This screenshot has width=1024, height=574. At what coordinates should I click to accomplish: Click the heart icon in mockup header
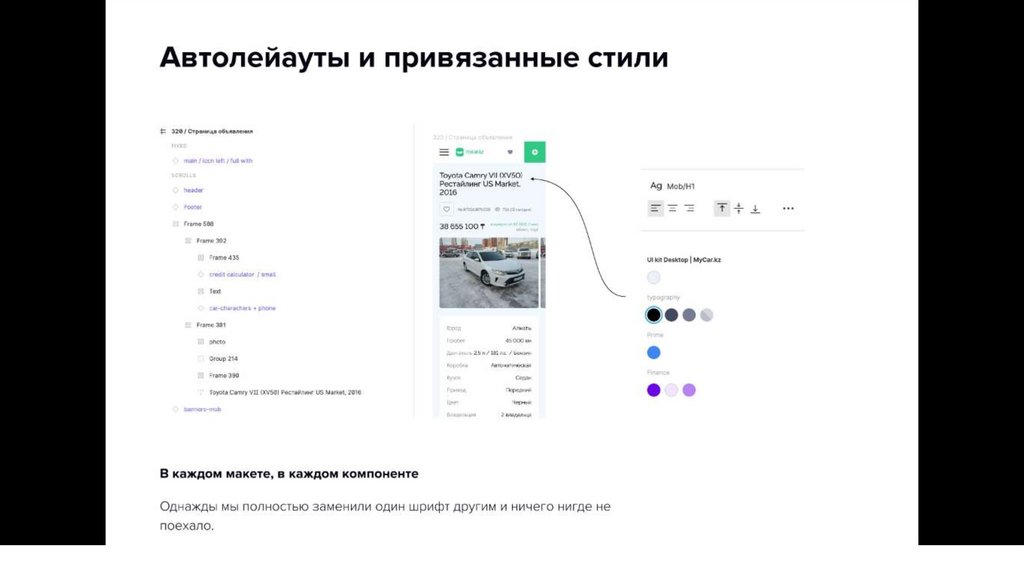coord(510,152)
